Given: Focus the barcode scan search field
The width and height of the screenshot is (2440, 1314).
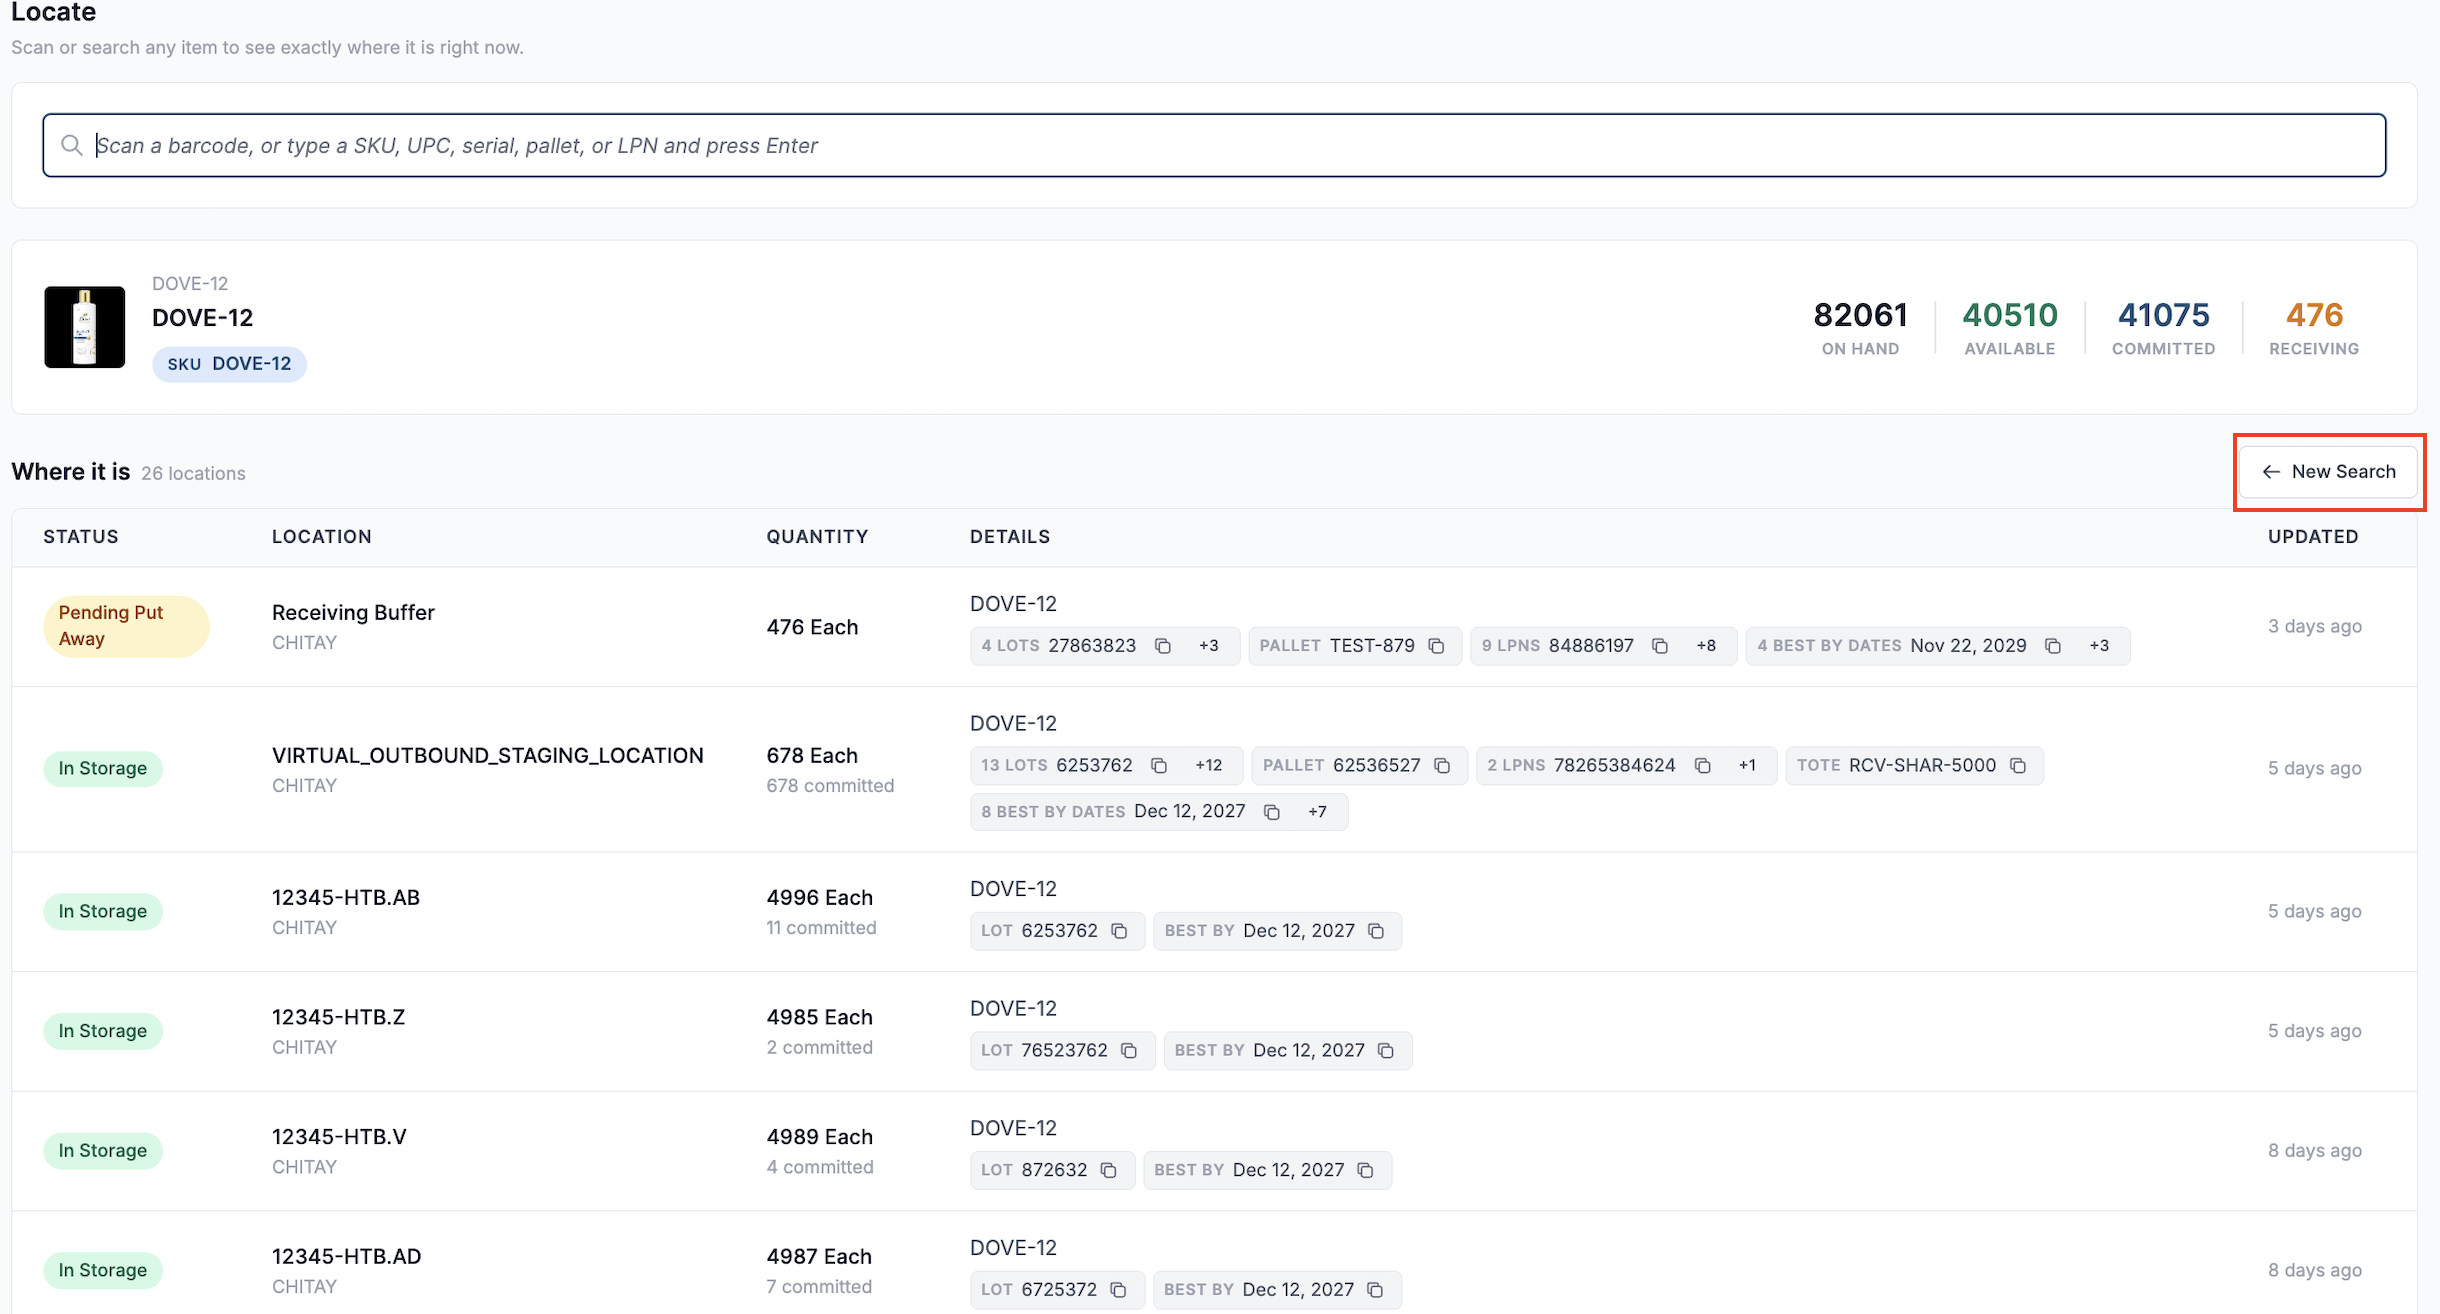Looking at the screenshot, I should pos(1214,145).
